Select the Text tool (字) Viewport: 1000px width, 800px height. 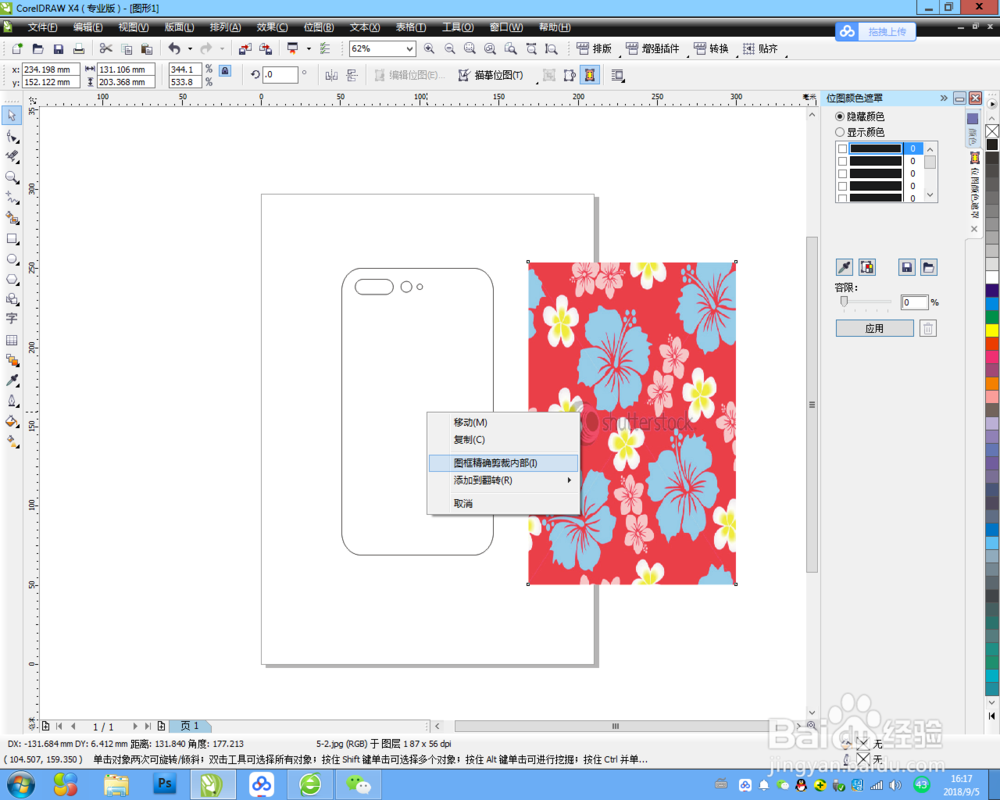[12, 318]
